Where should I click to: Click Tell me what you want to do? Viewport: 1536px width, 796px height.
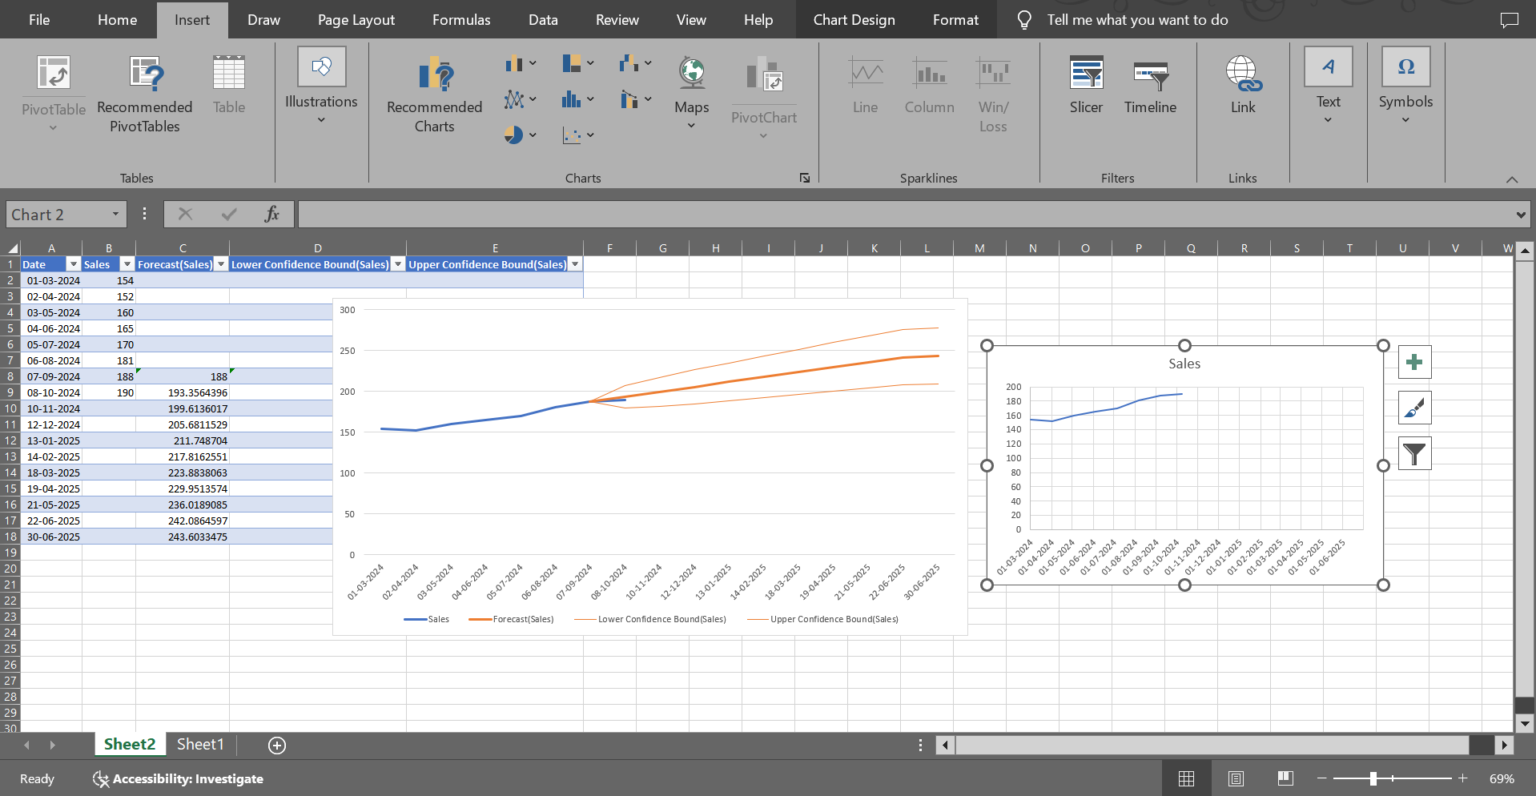tap(1137, 19)
